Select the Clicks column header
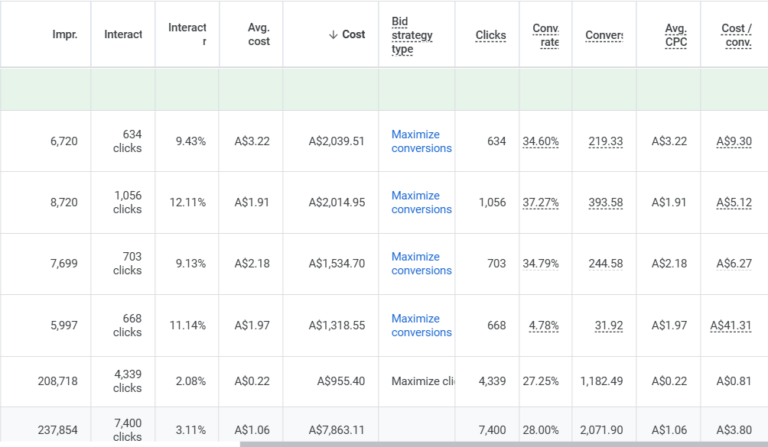 pos(490,35)
